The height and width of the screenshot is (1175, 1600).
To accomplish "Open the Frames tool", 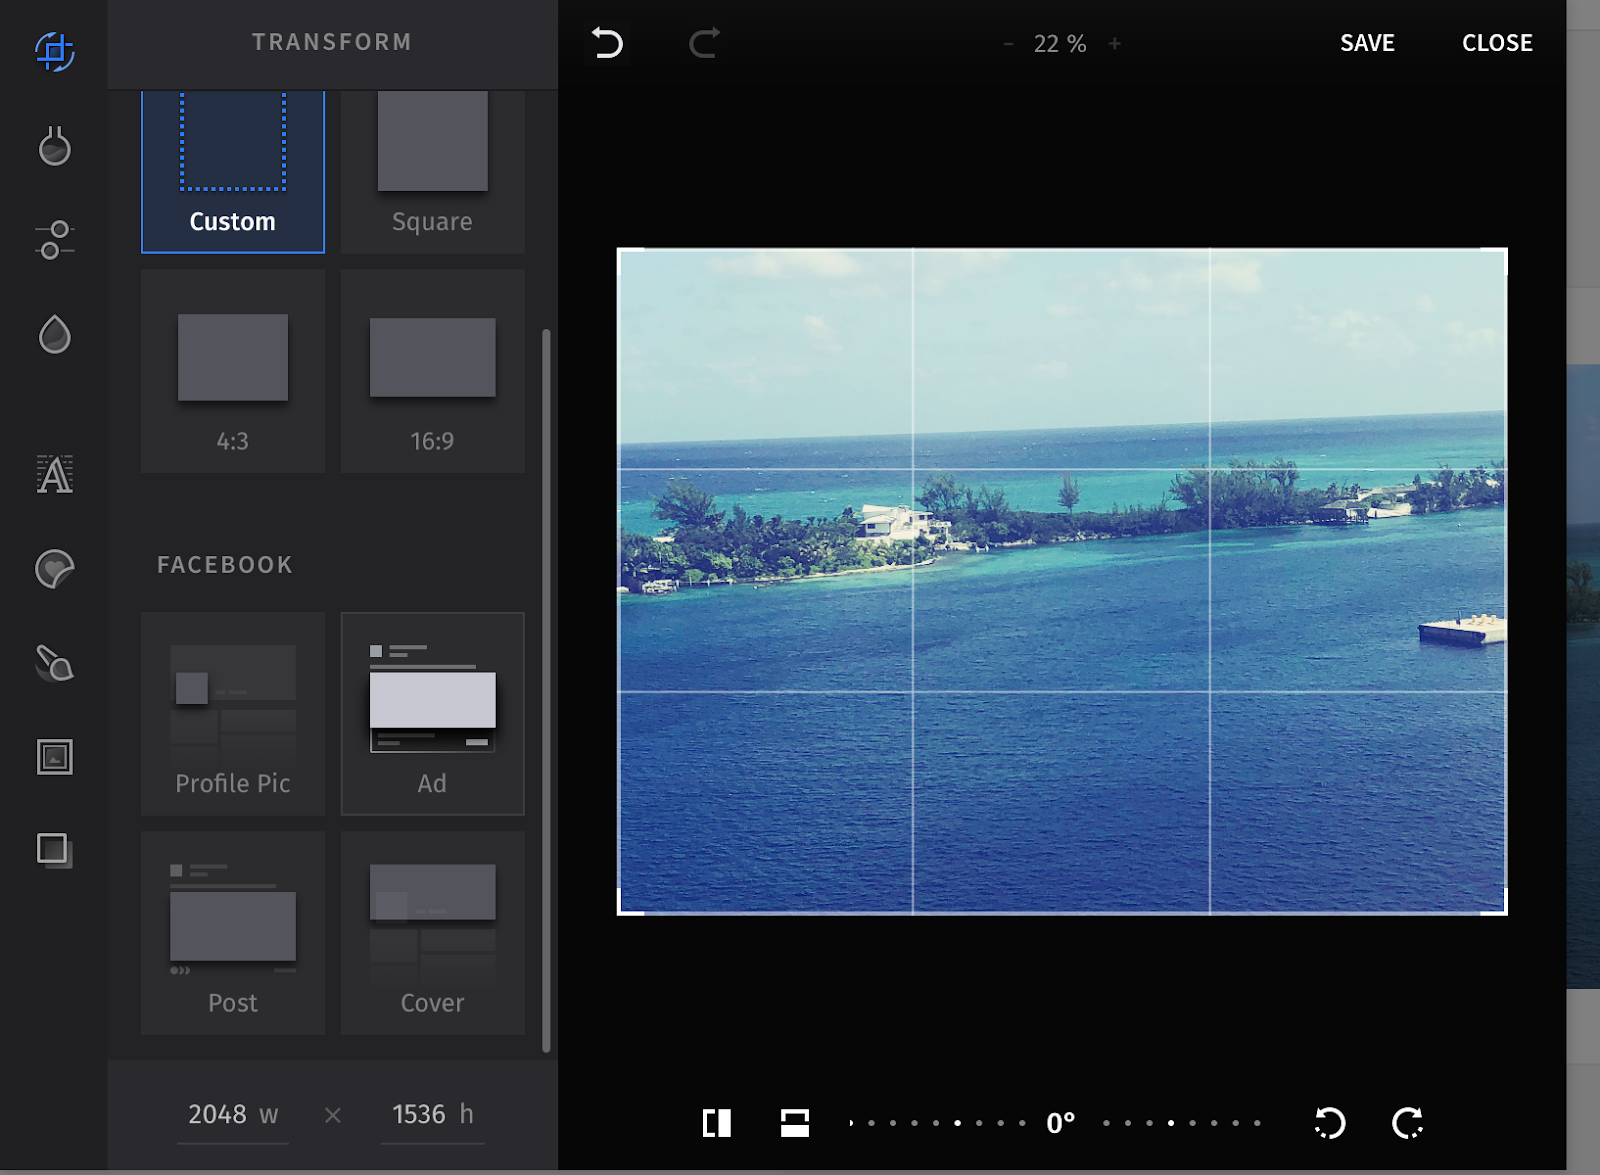I will pos(55,757).
